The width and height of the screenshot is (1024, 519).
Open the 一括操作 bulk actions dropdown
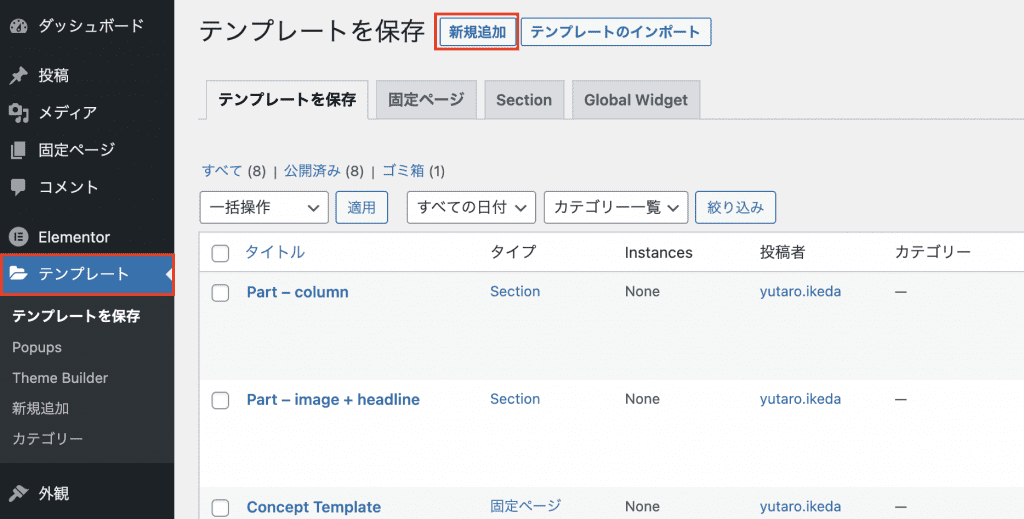pos(264,208)
